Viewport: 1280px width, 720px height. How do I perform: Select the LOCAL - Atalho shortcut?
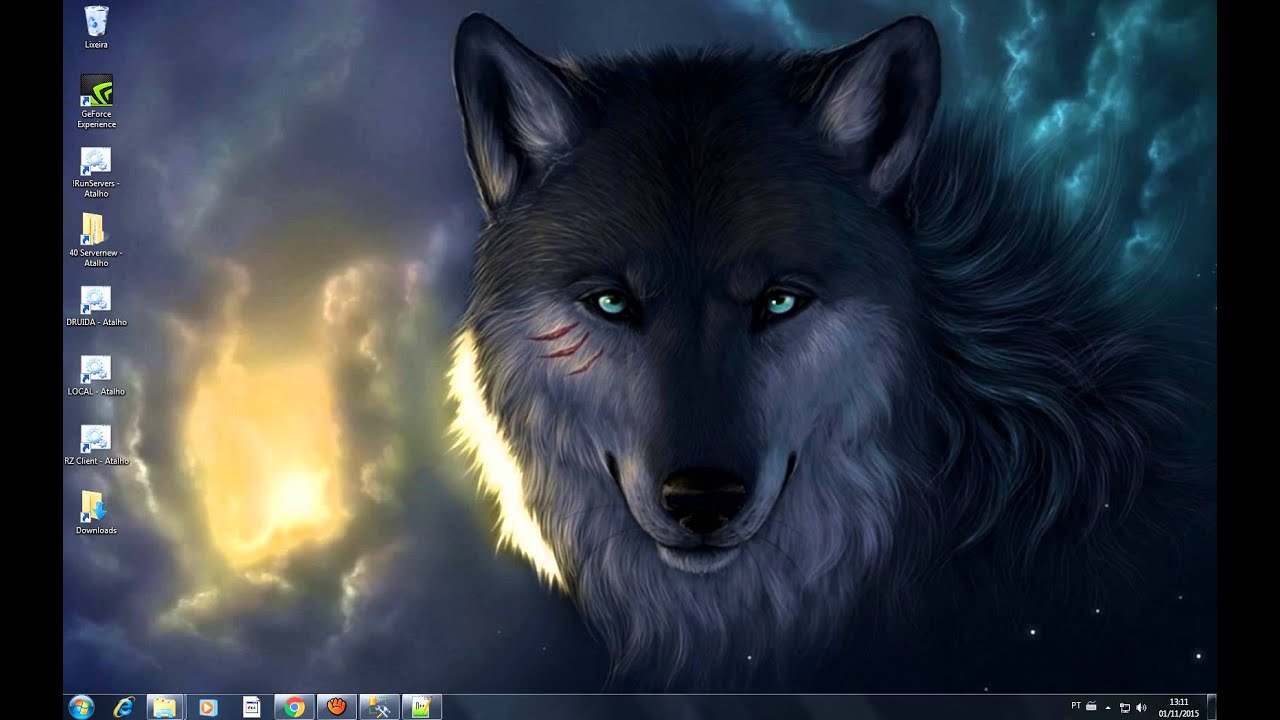[x=96, y=376]
